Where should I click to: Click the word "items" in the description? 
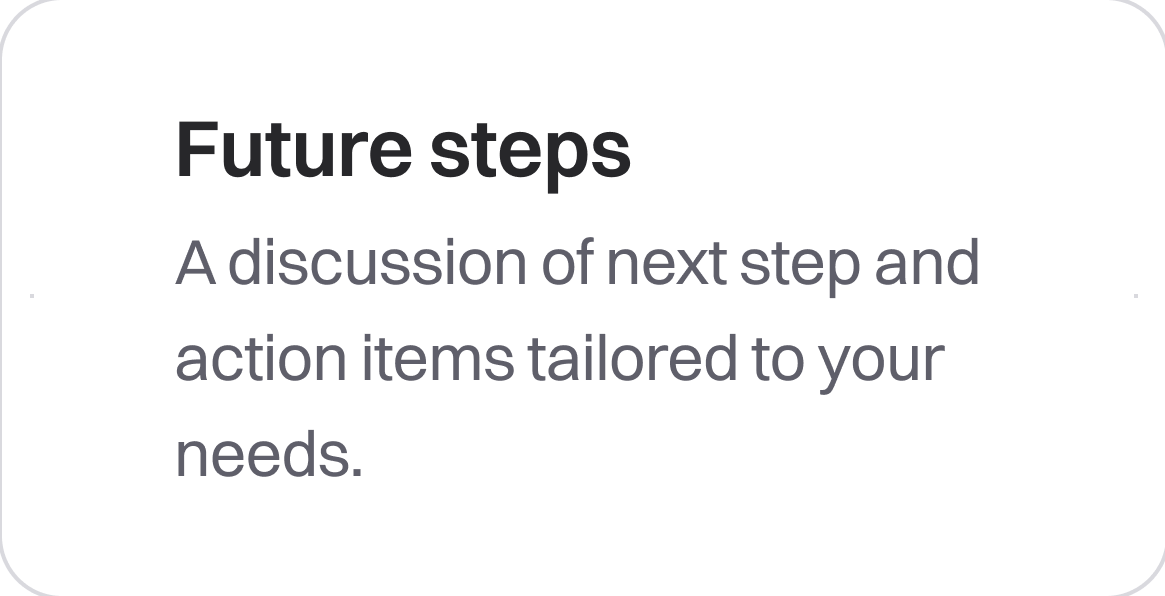tap(438, 358)
